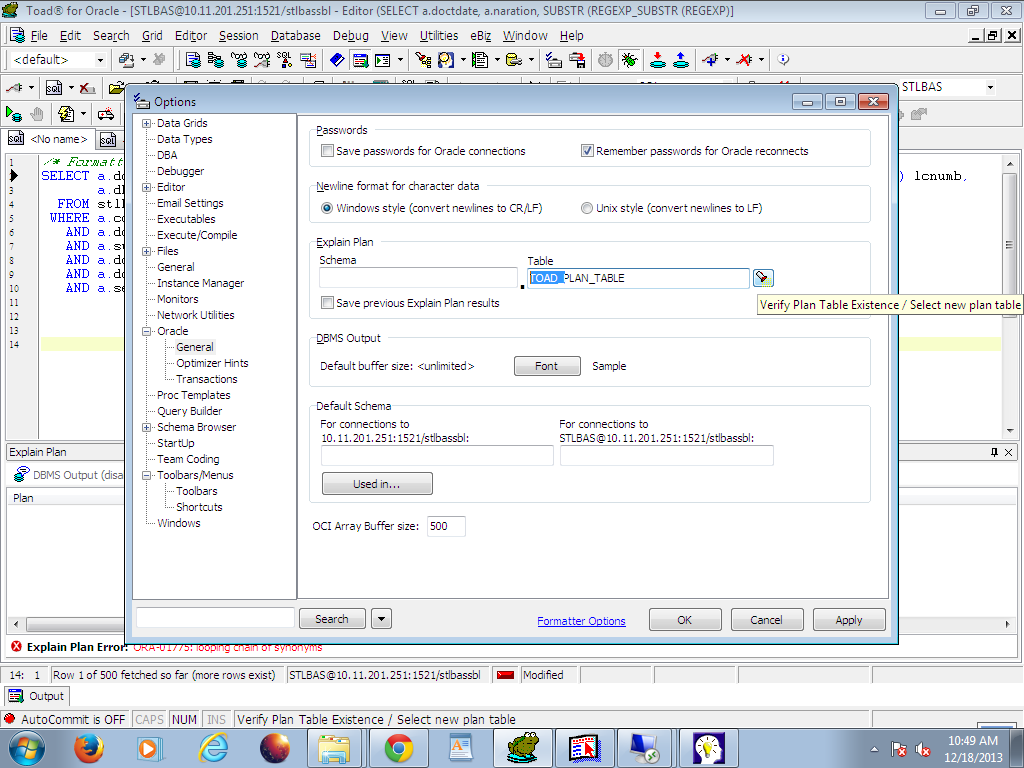This screenshot has width=1024, height=768.
Task: Click the printer with red arrow toolbar icon
Action: [x=577, y=60]
